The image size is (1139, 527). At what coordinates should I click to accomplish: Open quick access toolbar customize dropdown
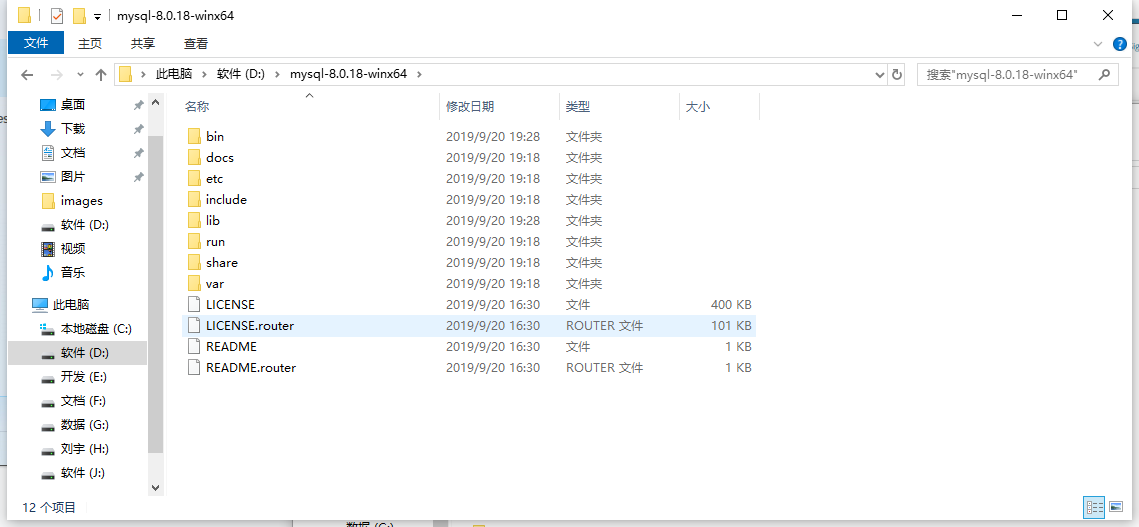tap(97, 16)
